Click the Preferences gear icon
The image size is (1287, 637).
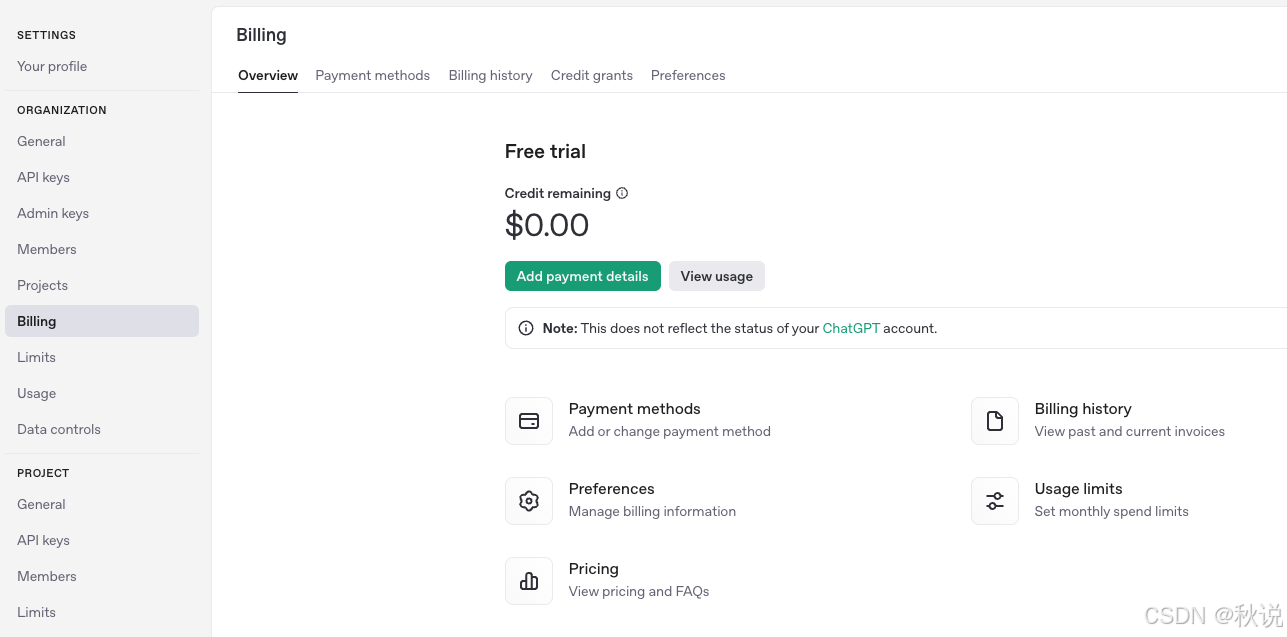tap(529, 501)
